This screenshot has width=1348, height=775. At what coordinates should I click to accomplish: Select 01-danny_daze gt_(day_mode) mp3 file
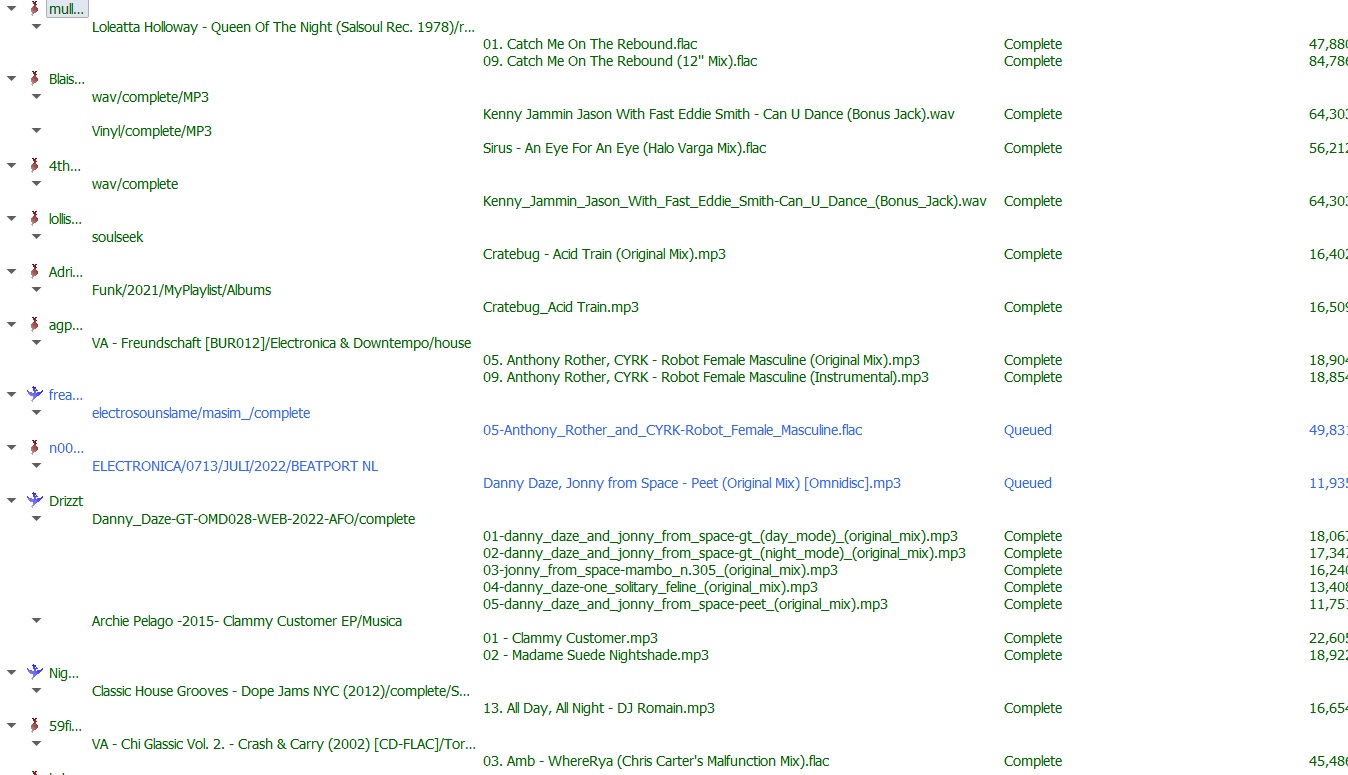[x=720, y=536]
